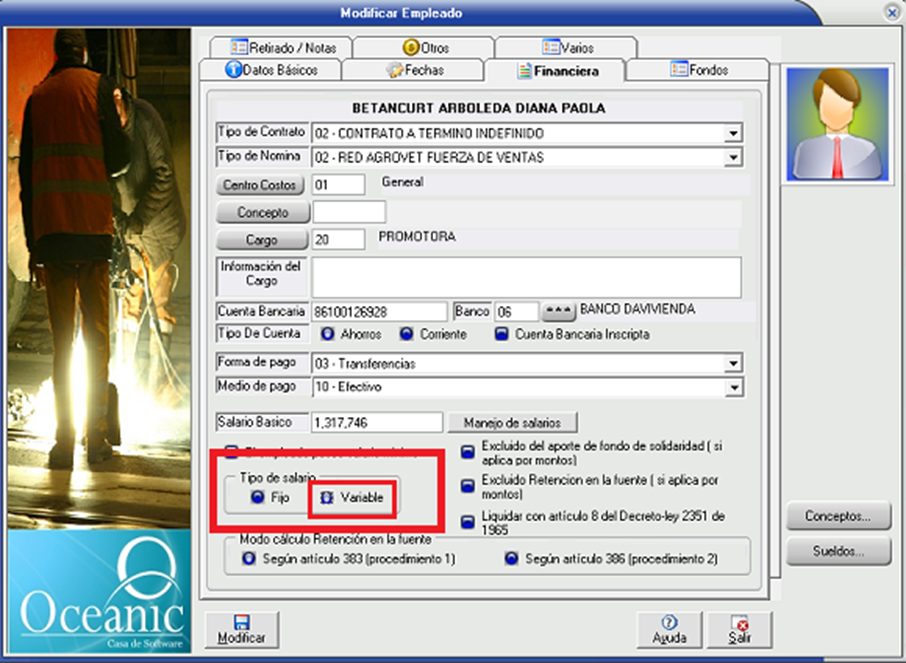Expand the Tipo de Nomina dropdown
Image resolution: width=906 pixels, height=663 pixels.
(x=733, y=158)
